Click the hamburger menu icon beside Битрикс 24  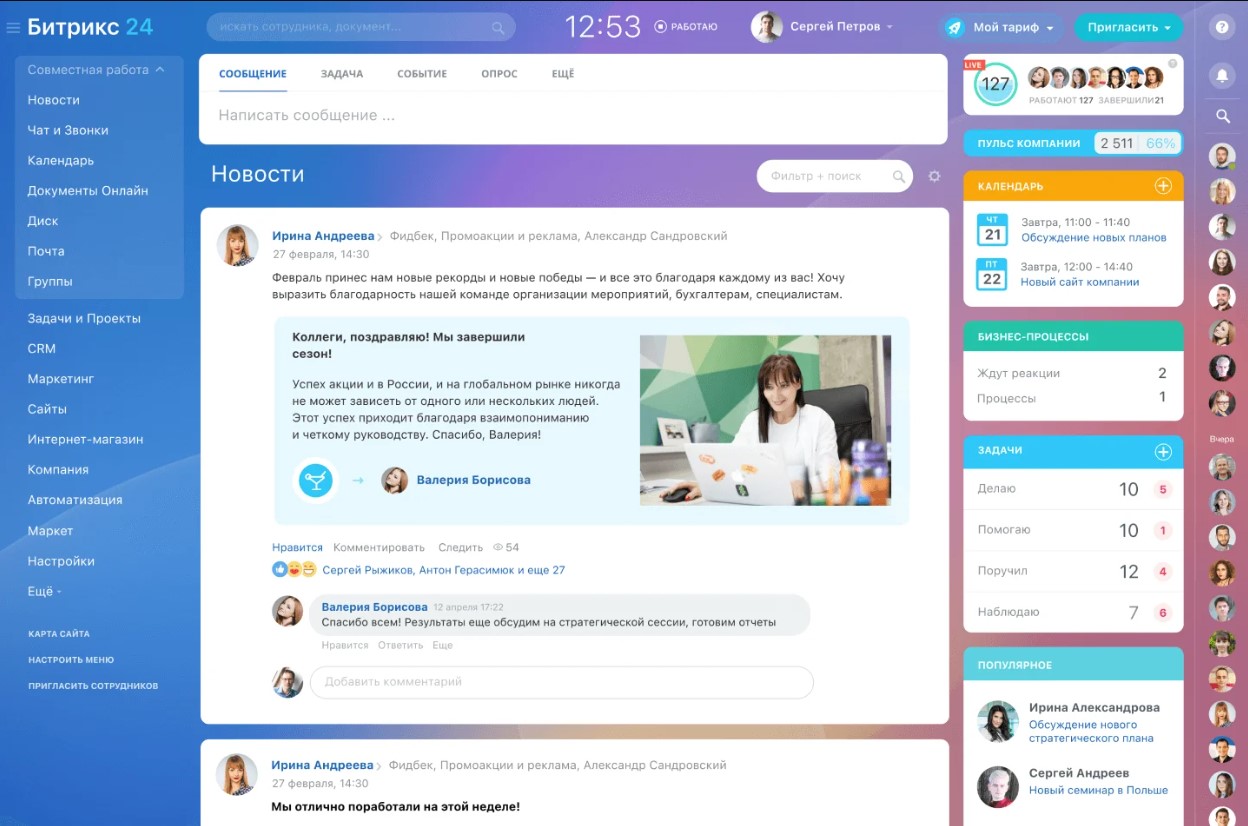pyautogui.click(x=13, y=28)
